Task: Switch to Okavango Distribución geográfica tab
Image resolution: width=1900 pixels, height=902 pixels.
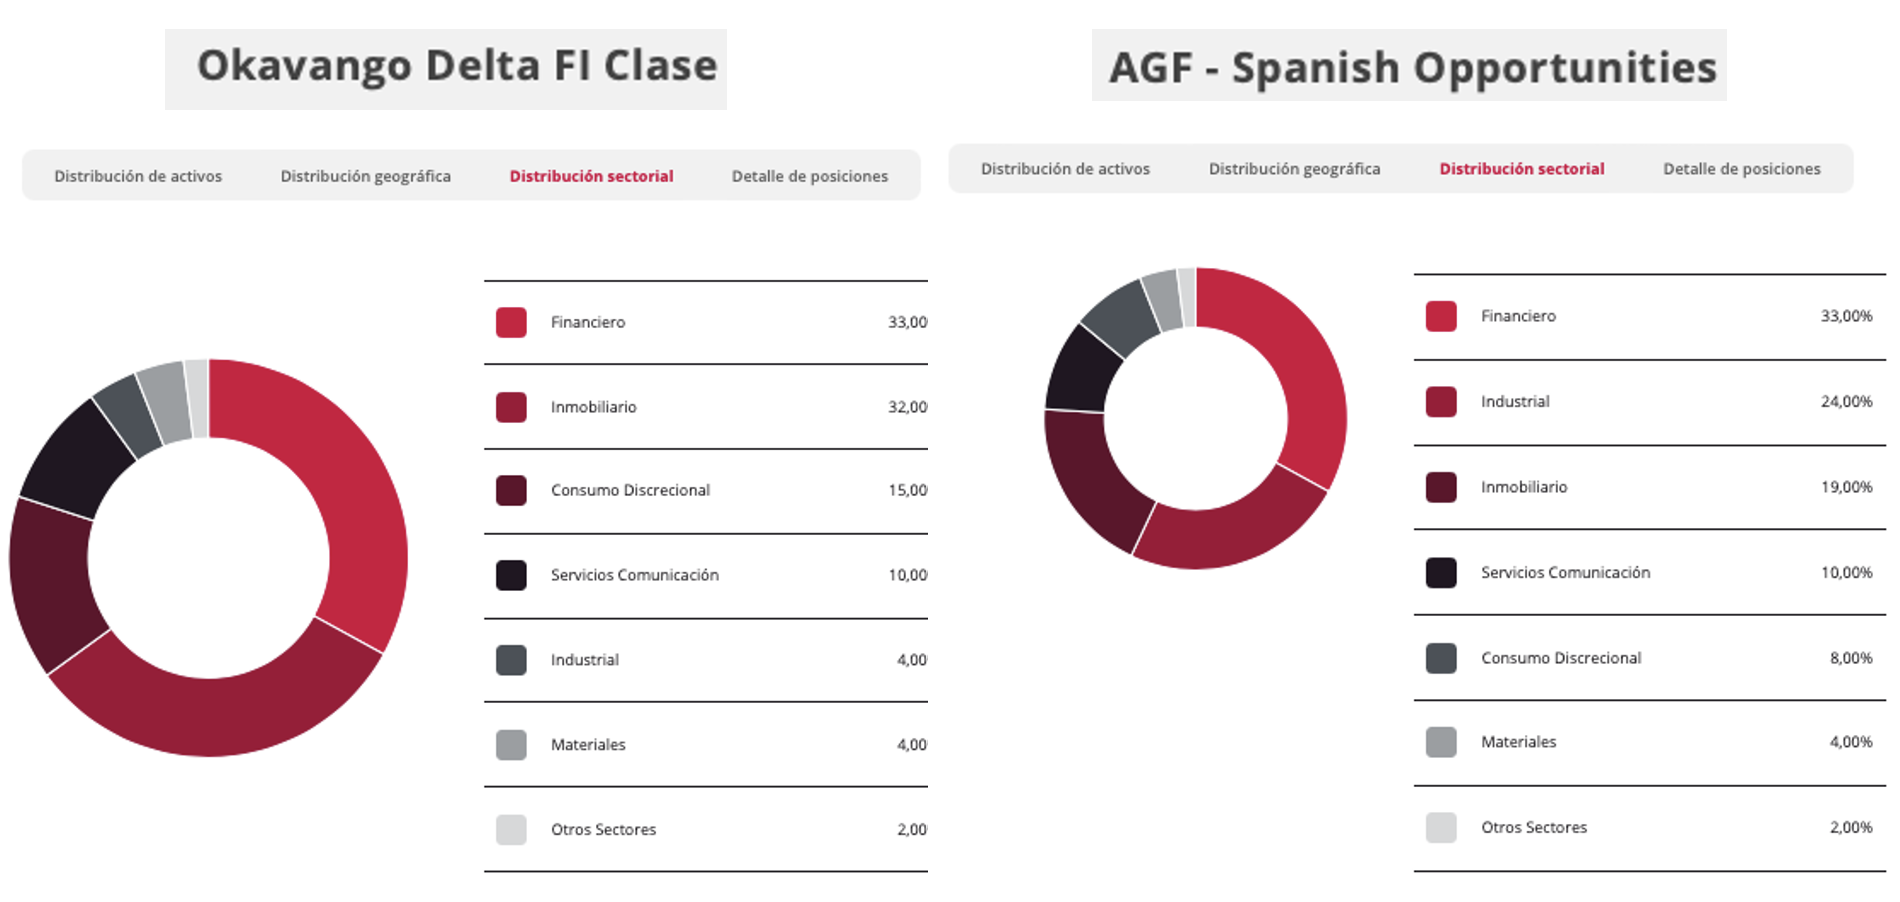Action: [x=365, y=176]
